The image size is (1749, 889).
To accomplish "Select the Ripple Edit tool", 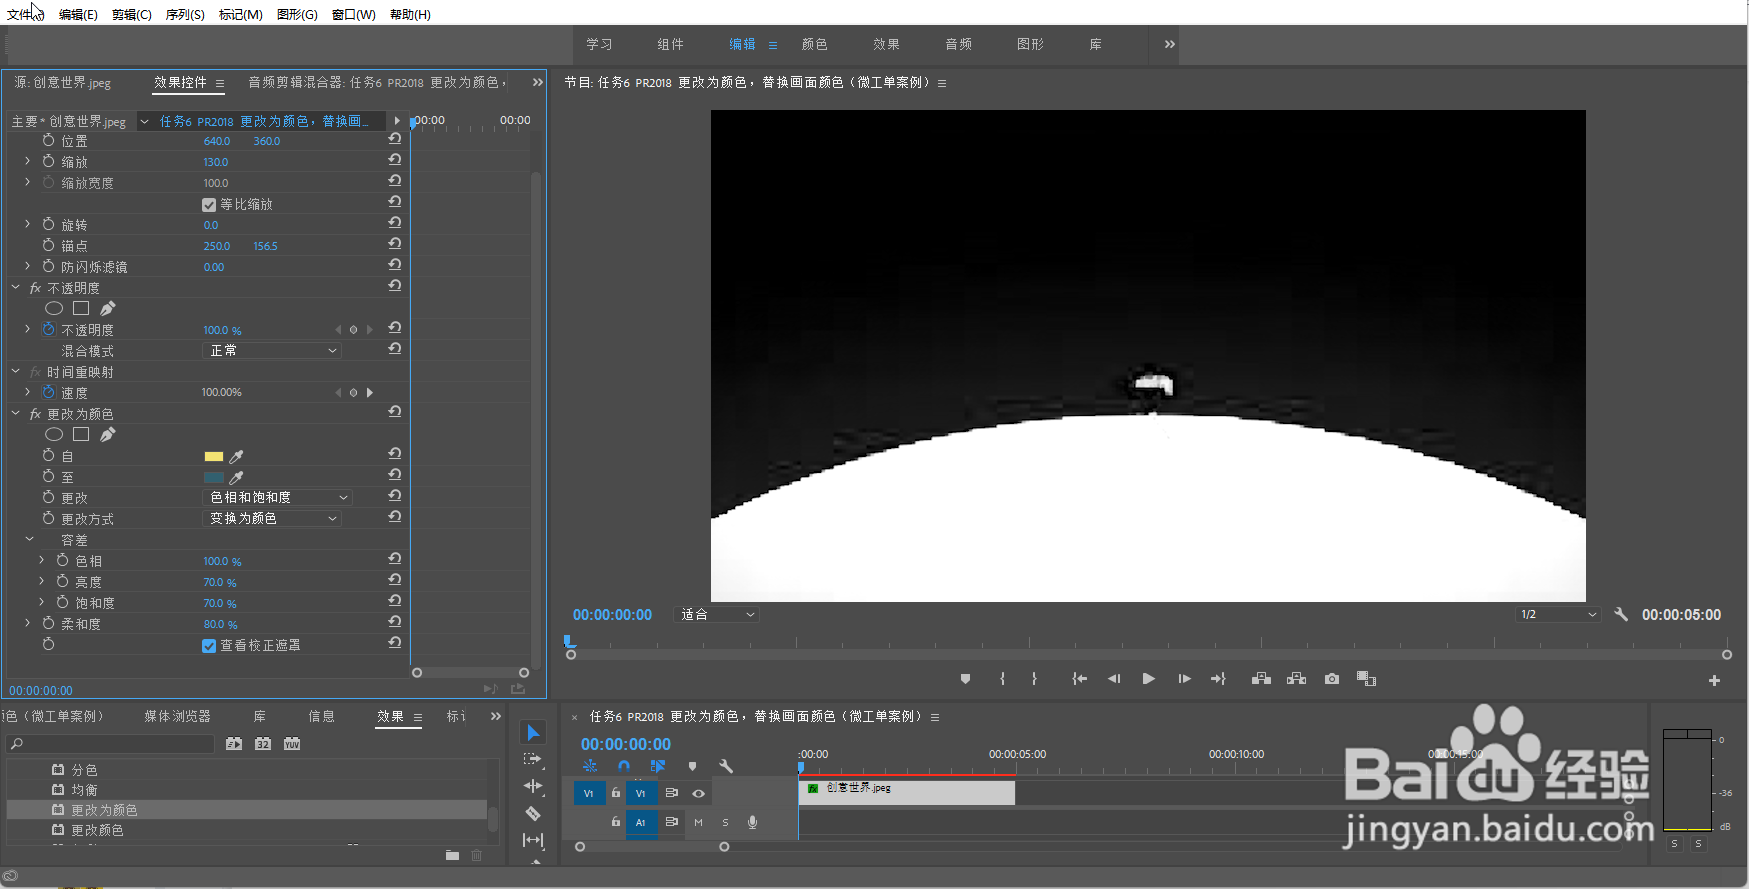I will [533, 787].
